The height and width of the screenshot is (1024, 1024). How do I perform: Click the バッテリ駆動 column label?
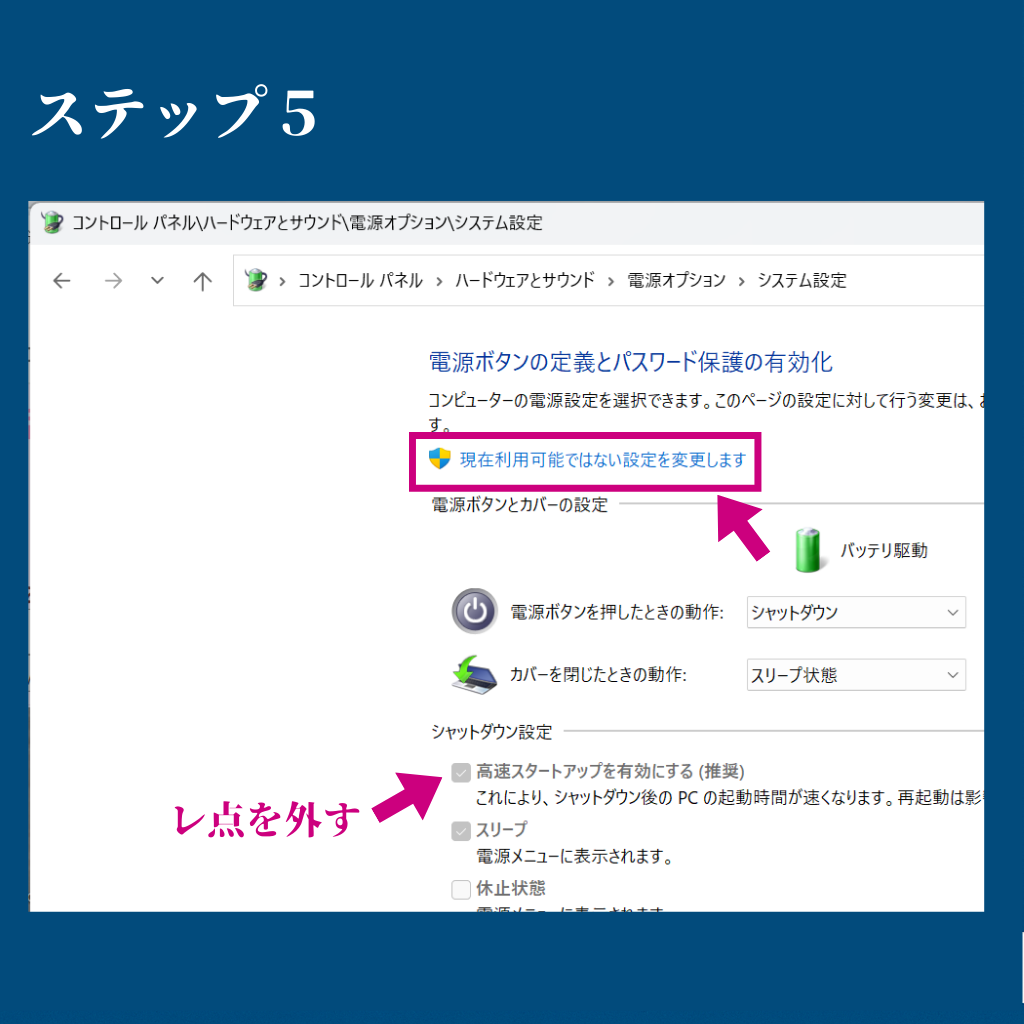pos(884,551)
